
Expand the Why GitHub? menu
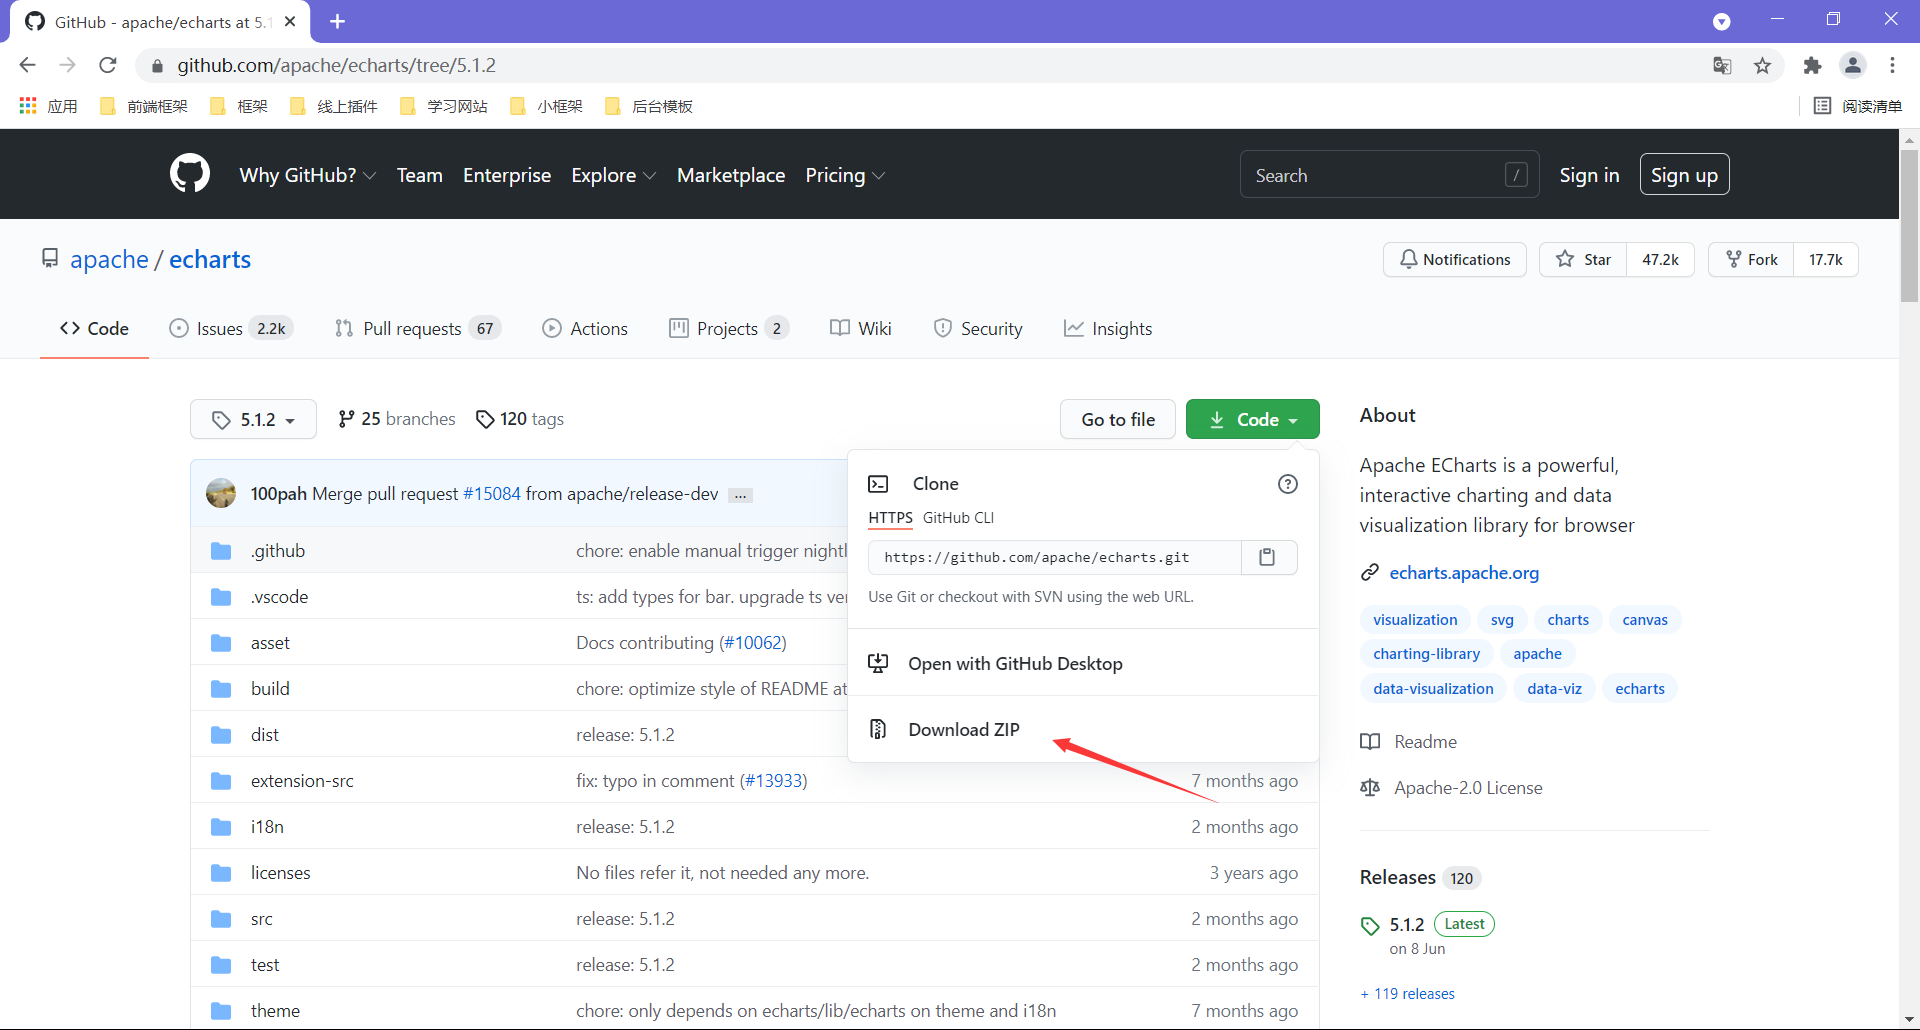[307, 175]
